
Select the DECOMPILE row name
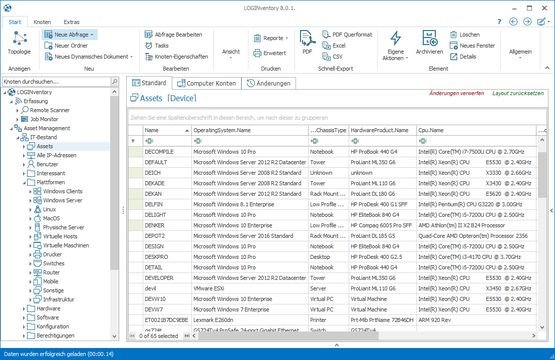click(x=159, y=152)
